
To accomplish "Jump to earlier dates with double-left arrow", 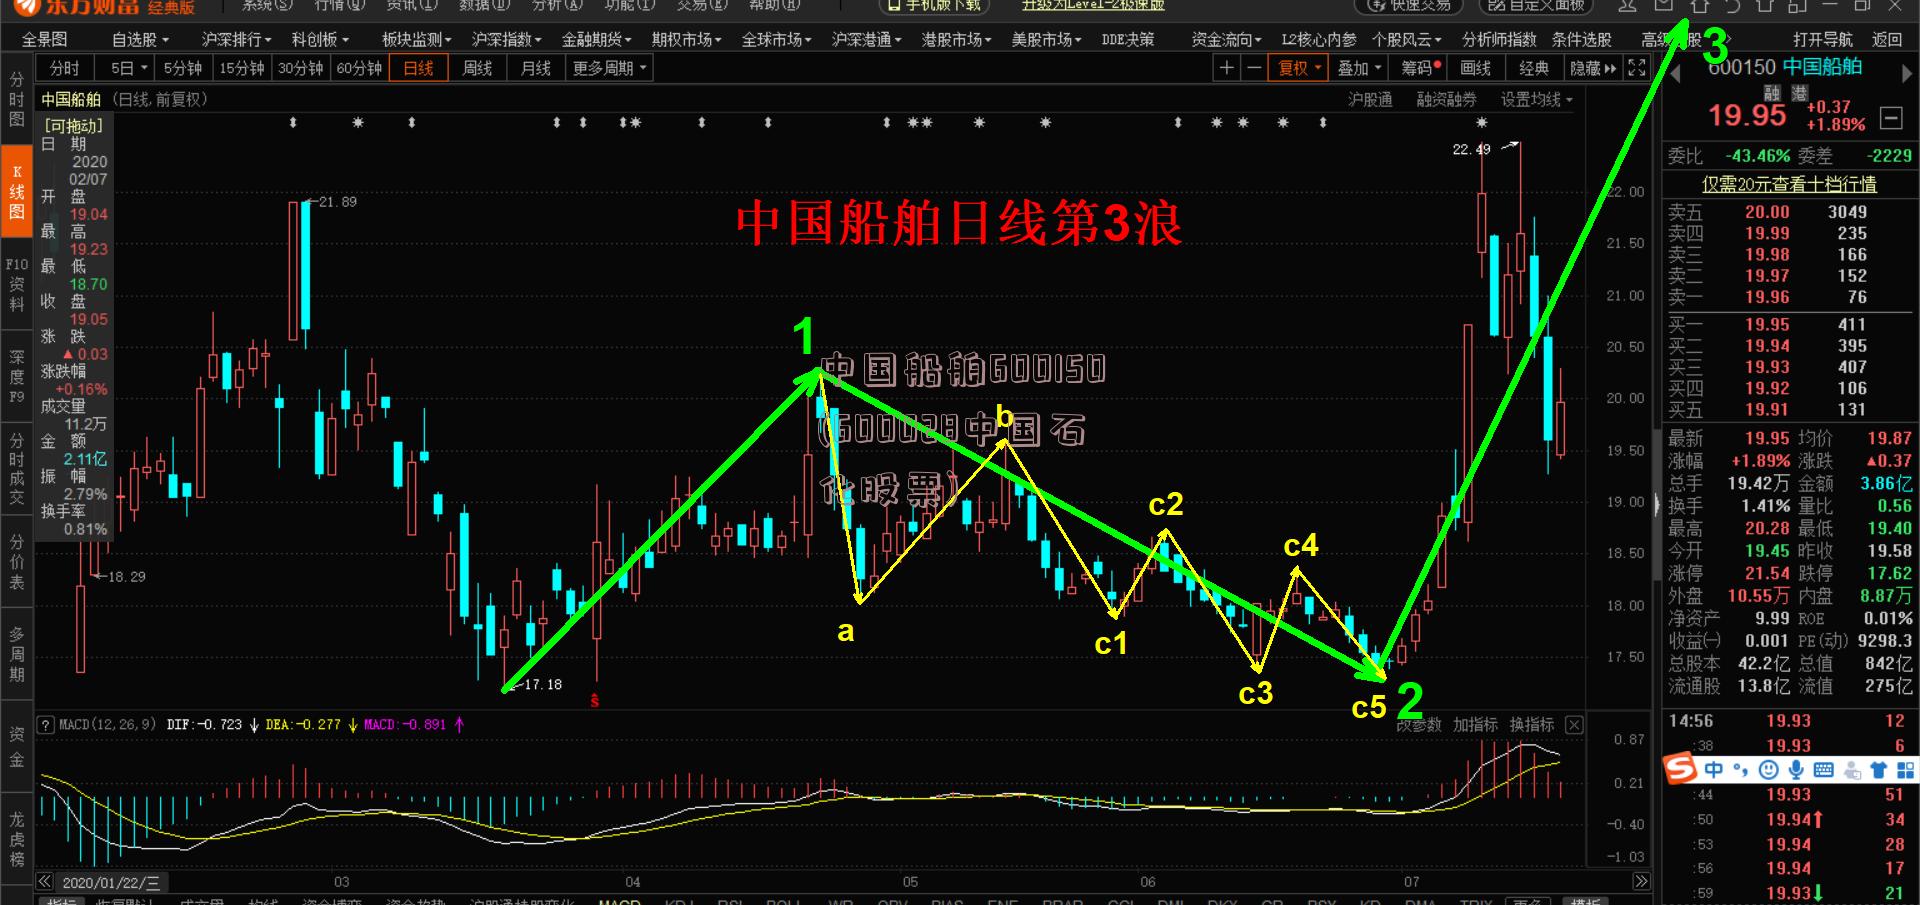I will click(x=45, y=882).
